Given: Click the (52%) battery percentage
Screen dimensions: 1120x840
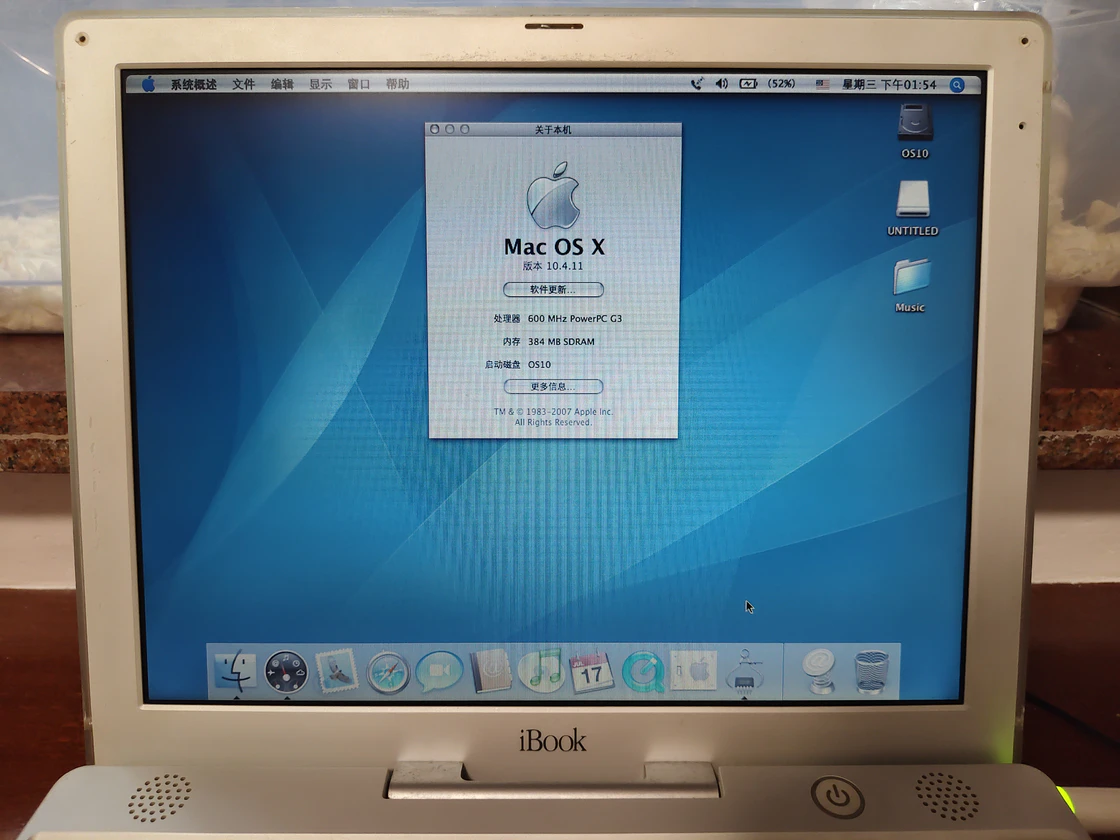Looking at the screenshot, I should coord(781,84).
